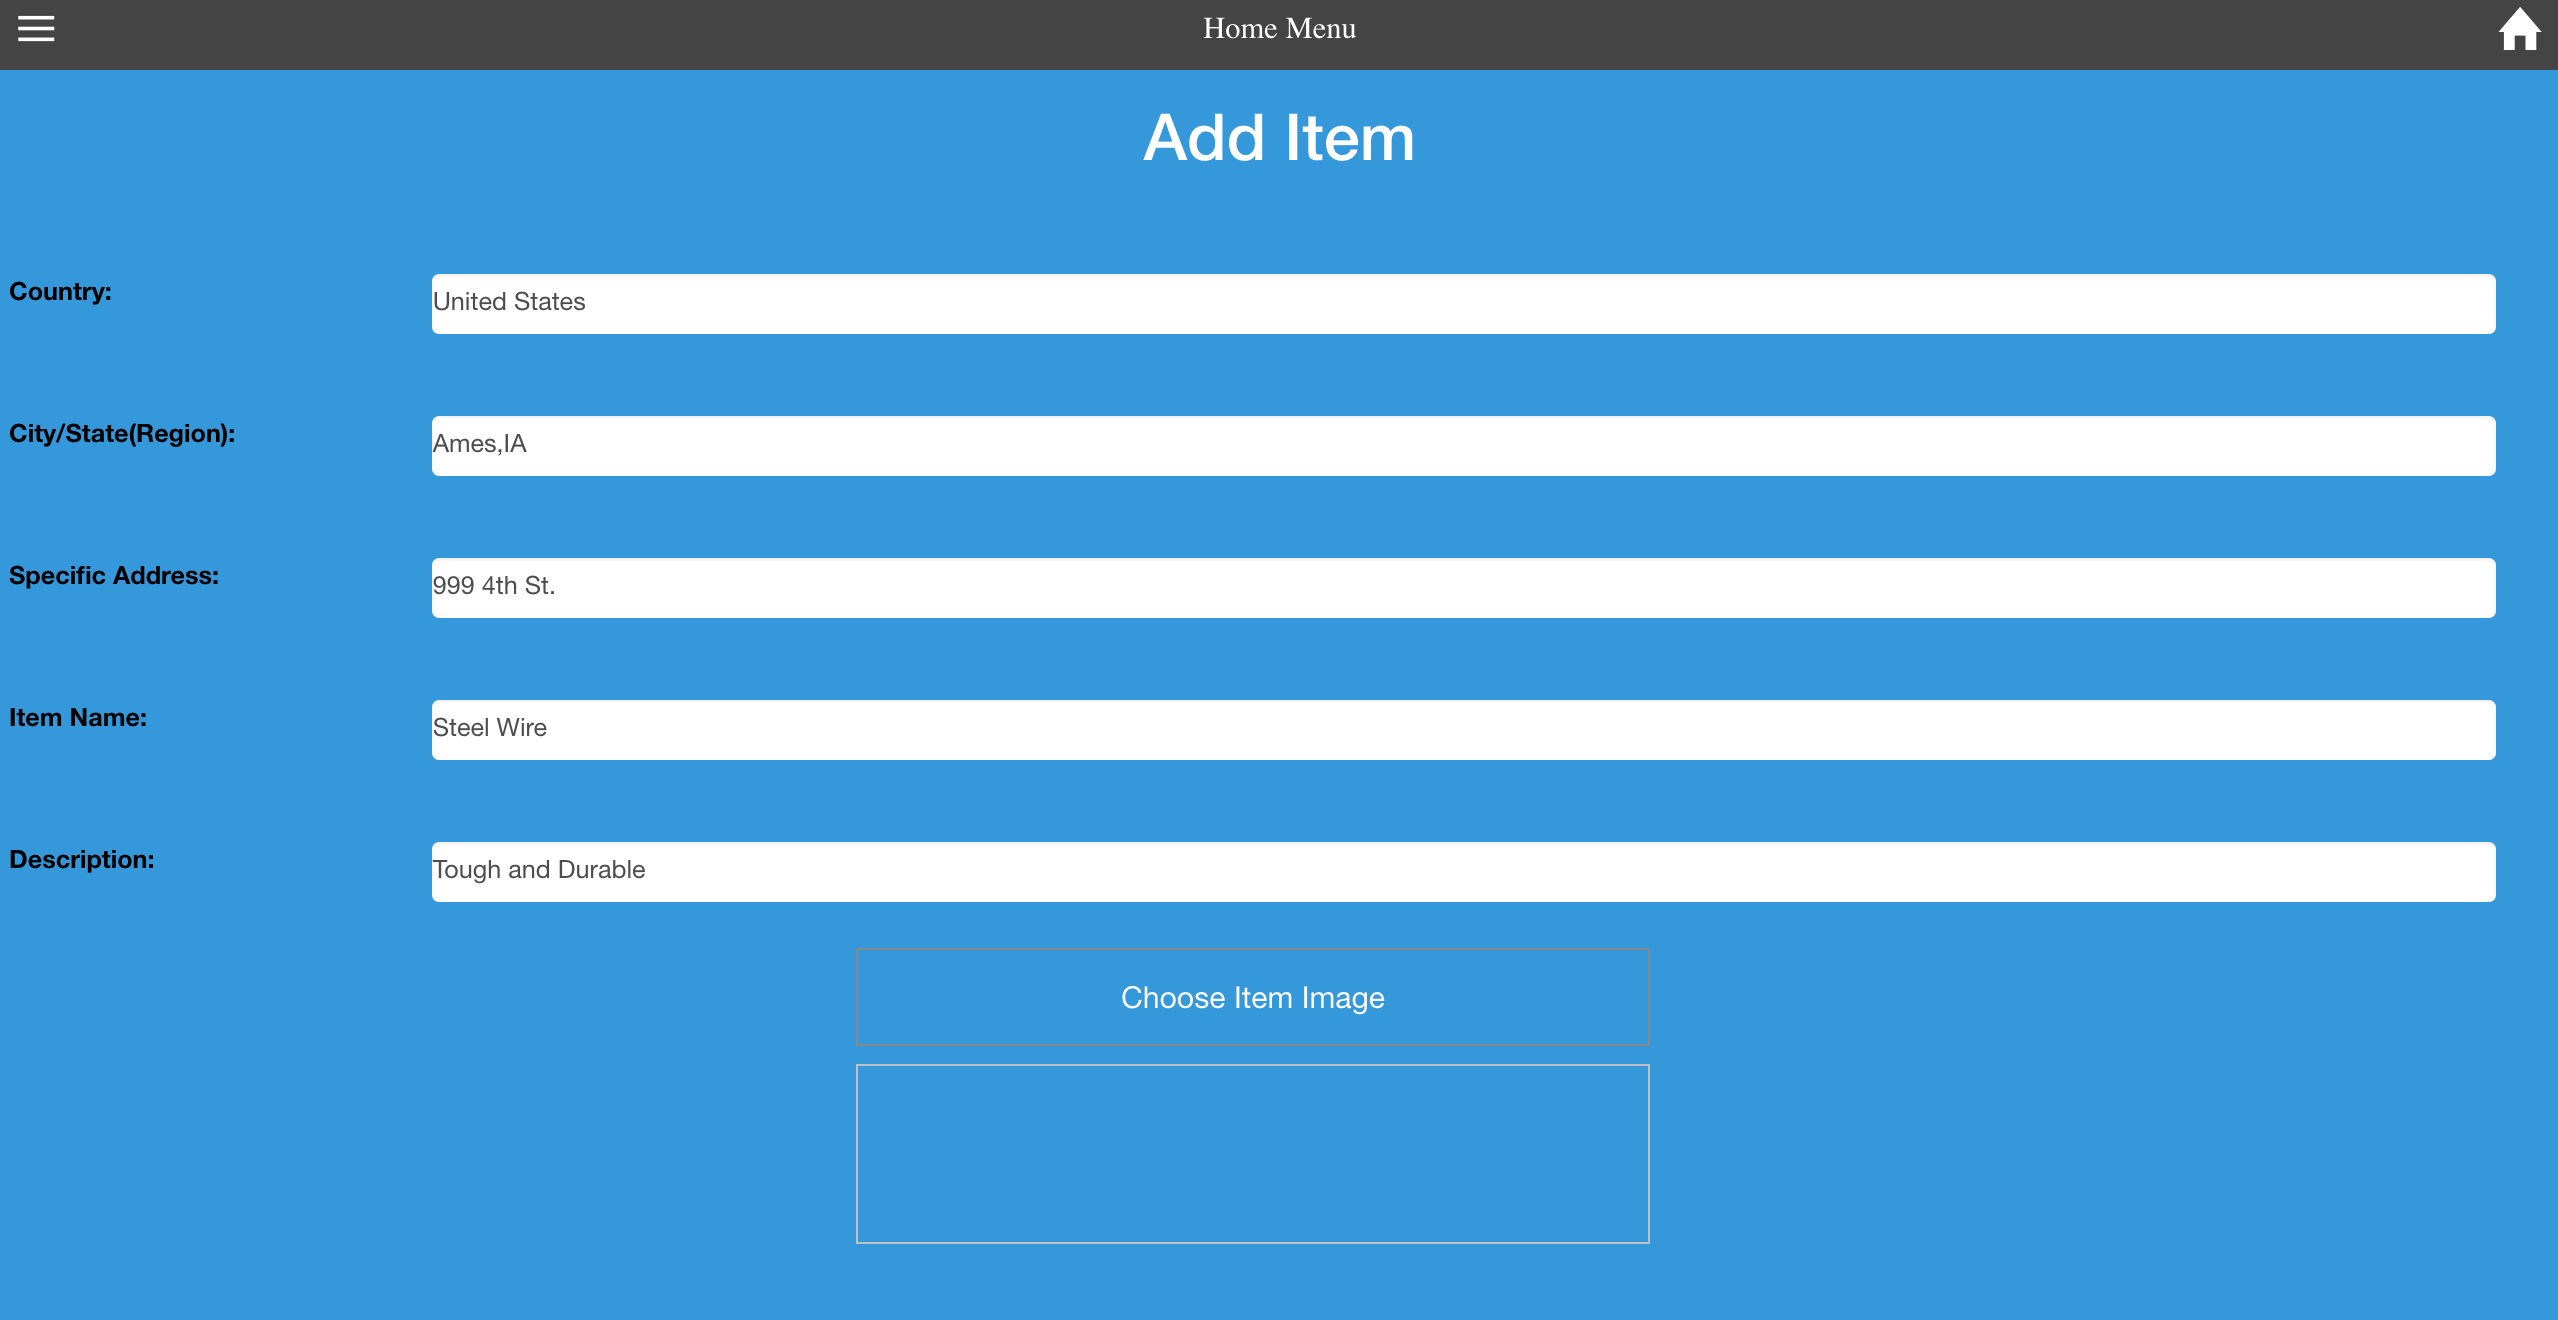The height and width of the screenshot is (1320, 2558).
Task: Click the Item Name label
Action: click(78, 717)
